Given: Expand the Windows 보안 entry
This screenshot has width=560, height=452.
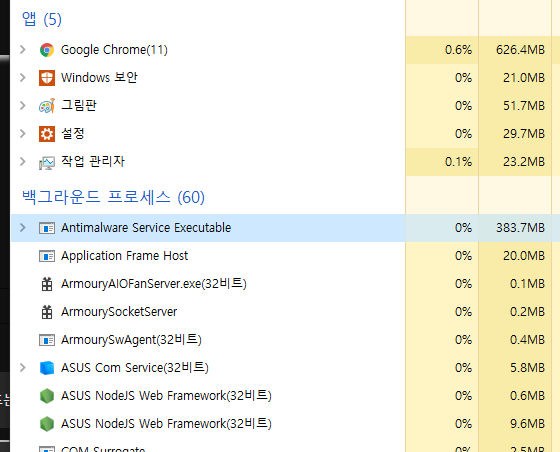Looking at the screenshot, I should click(x=23, y=77).
